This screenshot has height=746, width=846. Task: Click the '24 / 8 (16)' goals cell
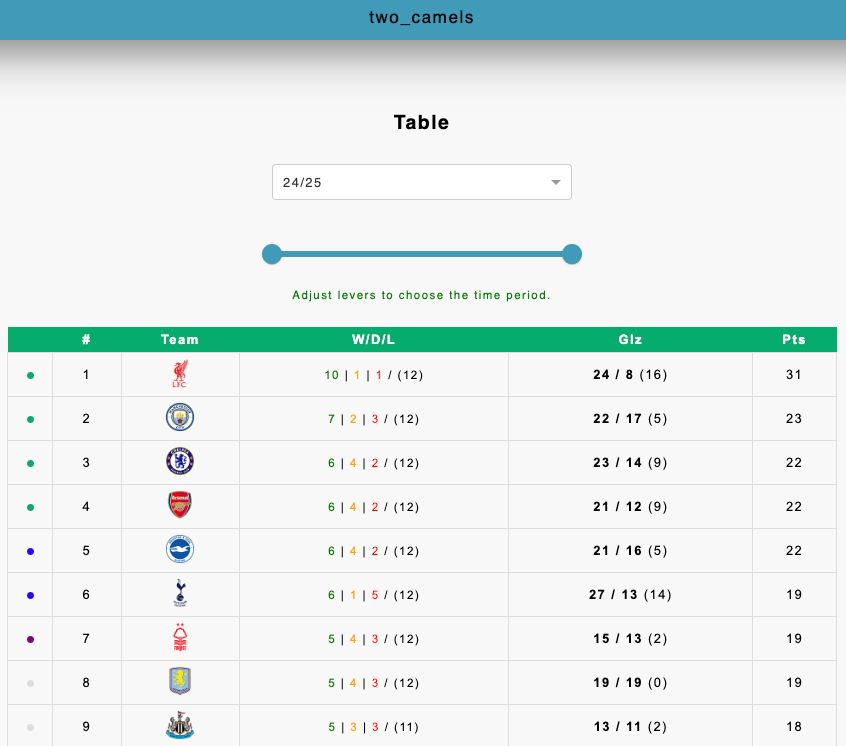pyautogui.click(x=630, y=374)
